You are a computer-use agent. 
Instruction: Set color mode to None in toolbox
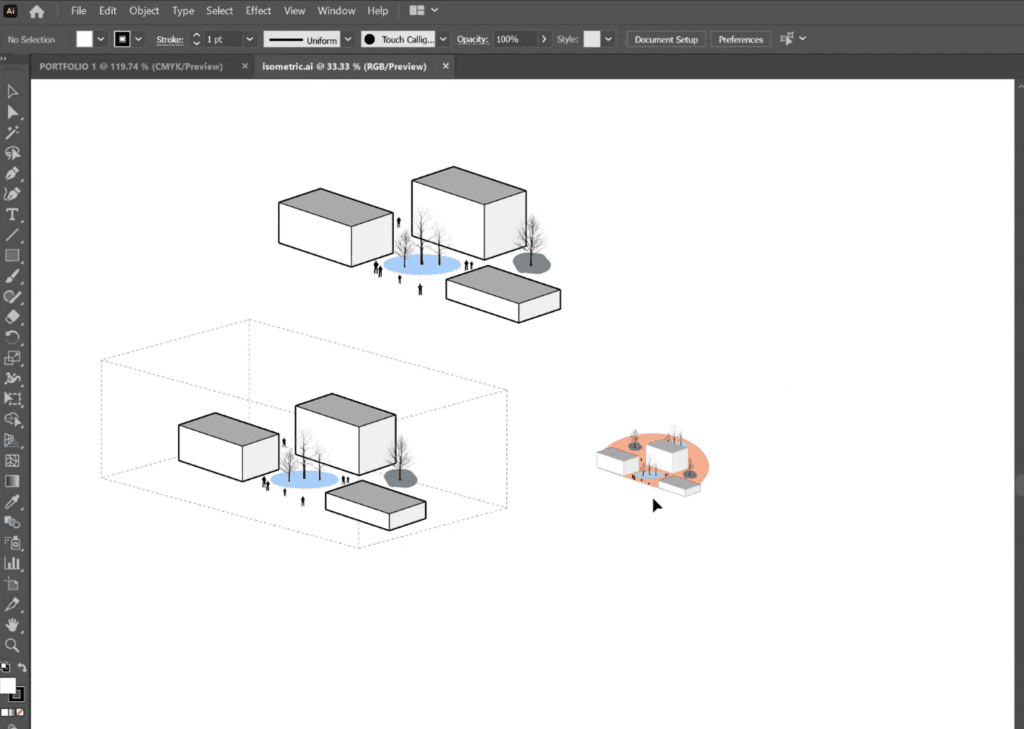pyautogui.click(x=20, y=712)
